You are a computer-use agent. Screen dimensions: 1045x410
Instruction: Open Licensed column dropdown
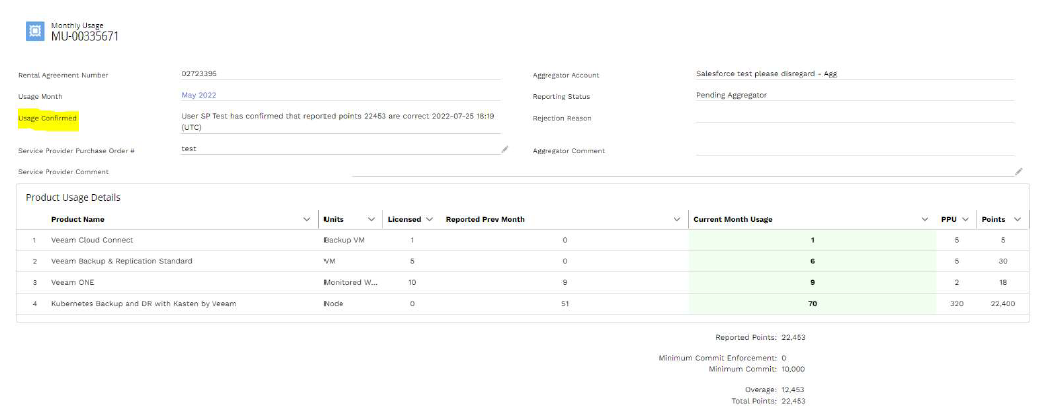[429, 219]
